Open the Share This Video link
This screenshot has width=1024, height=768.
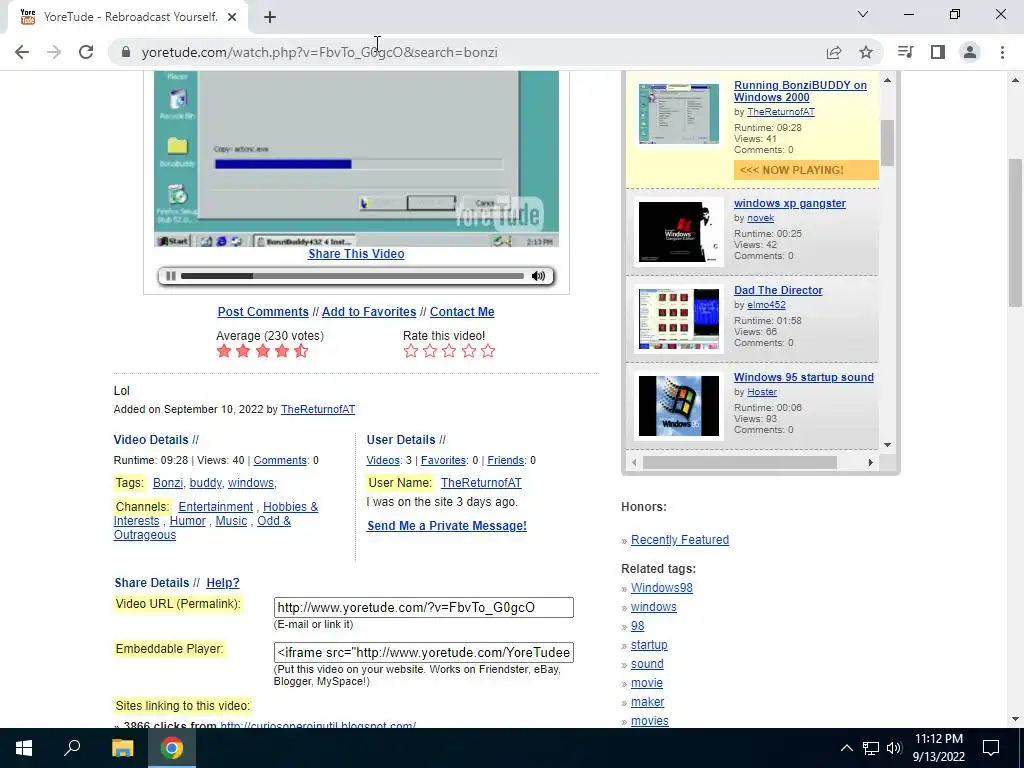point(356,254)
